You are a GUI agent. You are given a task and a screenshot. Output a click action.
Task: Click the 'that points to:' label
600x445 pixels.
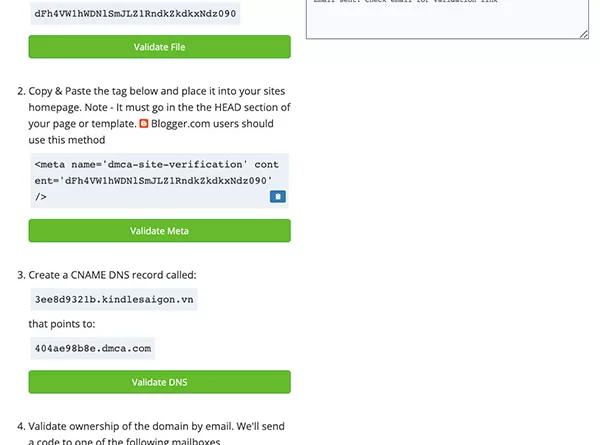coord(62,324)
